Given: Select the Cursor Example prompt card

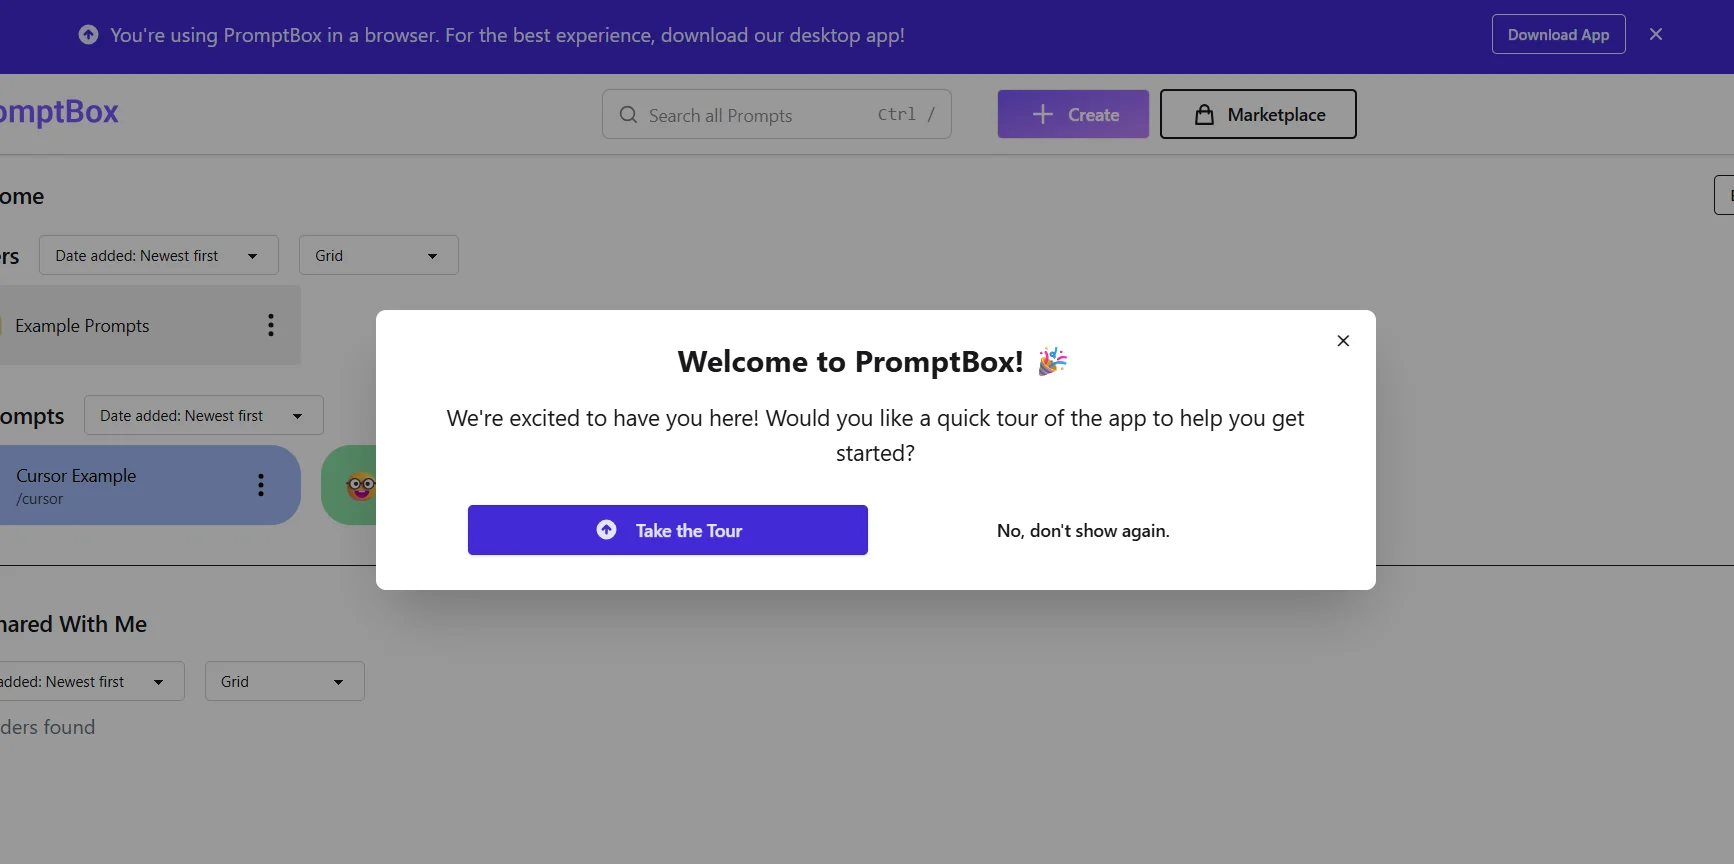Looking at the screenshot, I should [110, 485].
